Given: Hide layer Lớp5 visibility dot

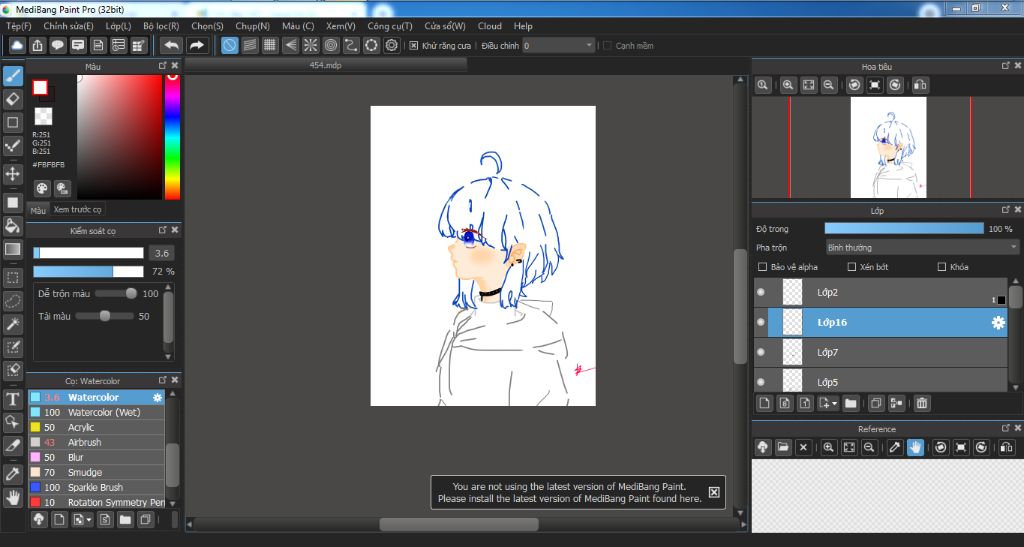Looking at the screenshot, I should coord(761,382).
